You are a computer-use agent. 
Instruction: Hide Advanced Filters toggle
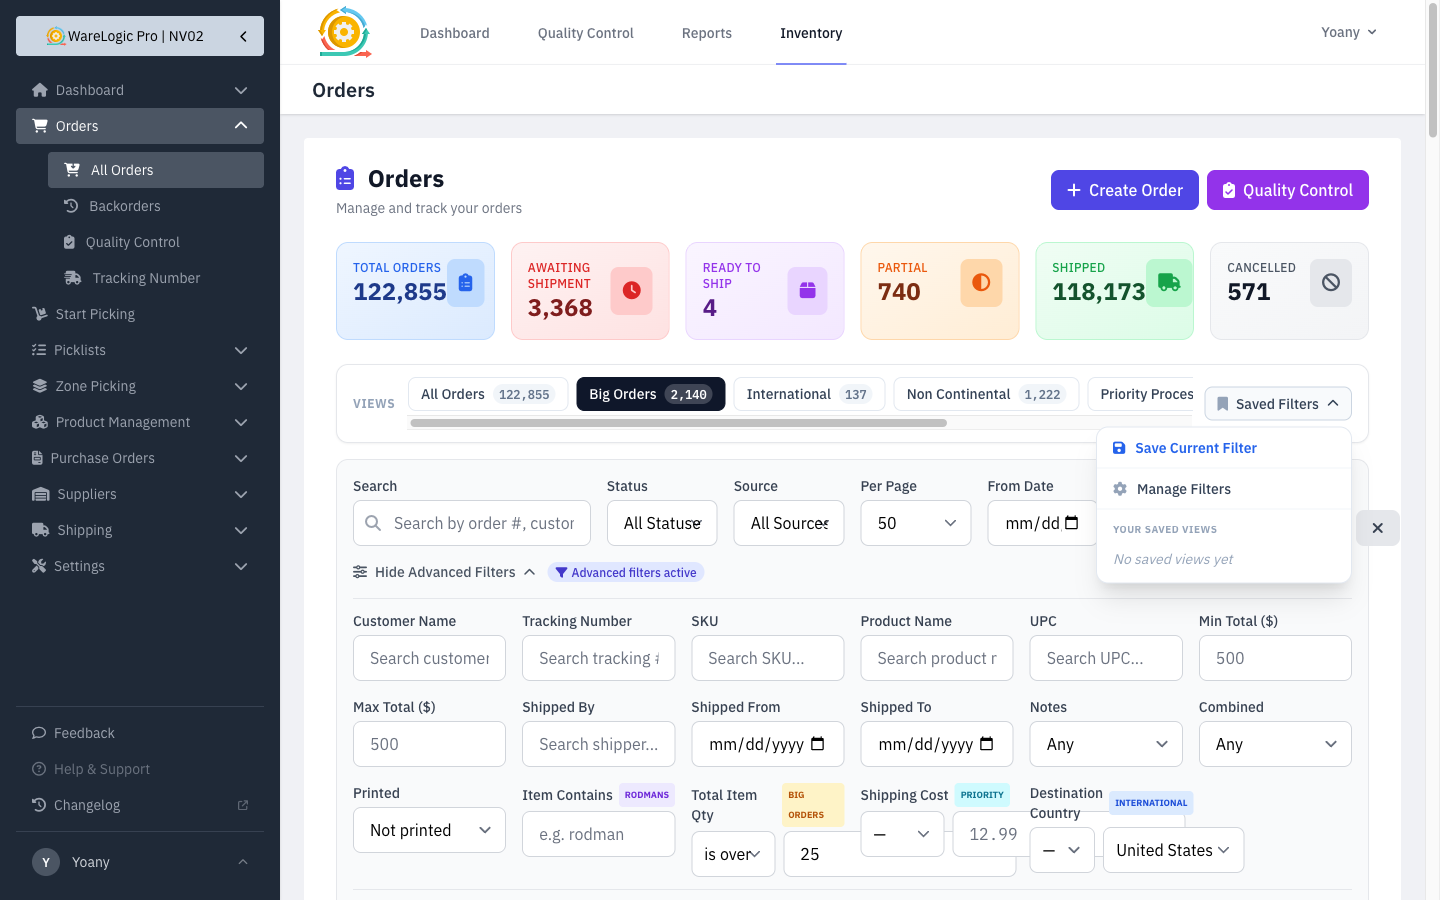pyautogui.click(x=444, y=572)
